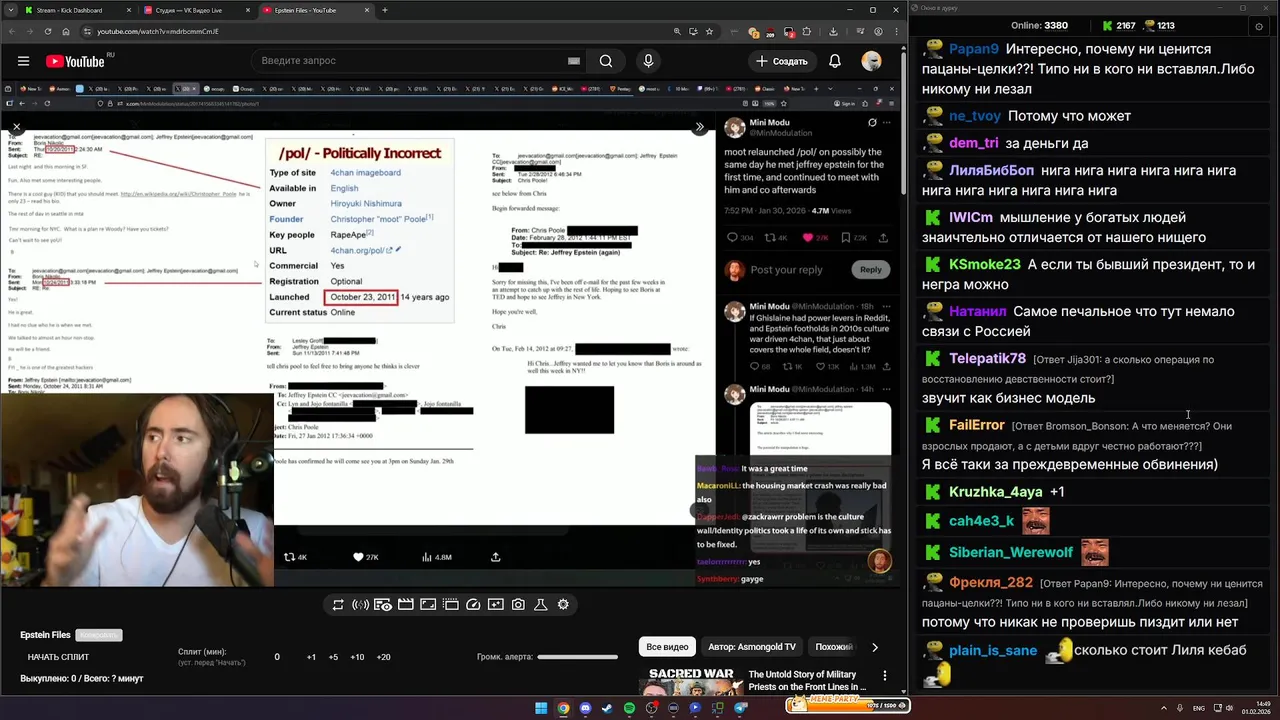Open Windows Start button
This screenshot has height=720, width=1280.
pos(541,708)
